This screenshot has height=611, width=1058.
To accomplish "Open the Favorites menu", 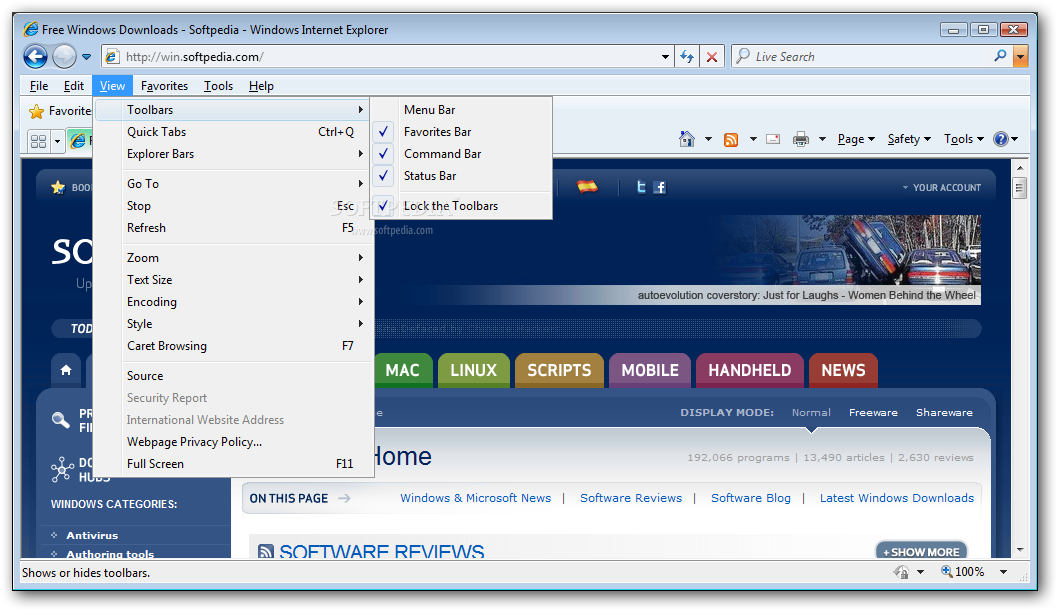I will [164, 86].
